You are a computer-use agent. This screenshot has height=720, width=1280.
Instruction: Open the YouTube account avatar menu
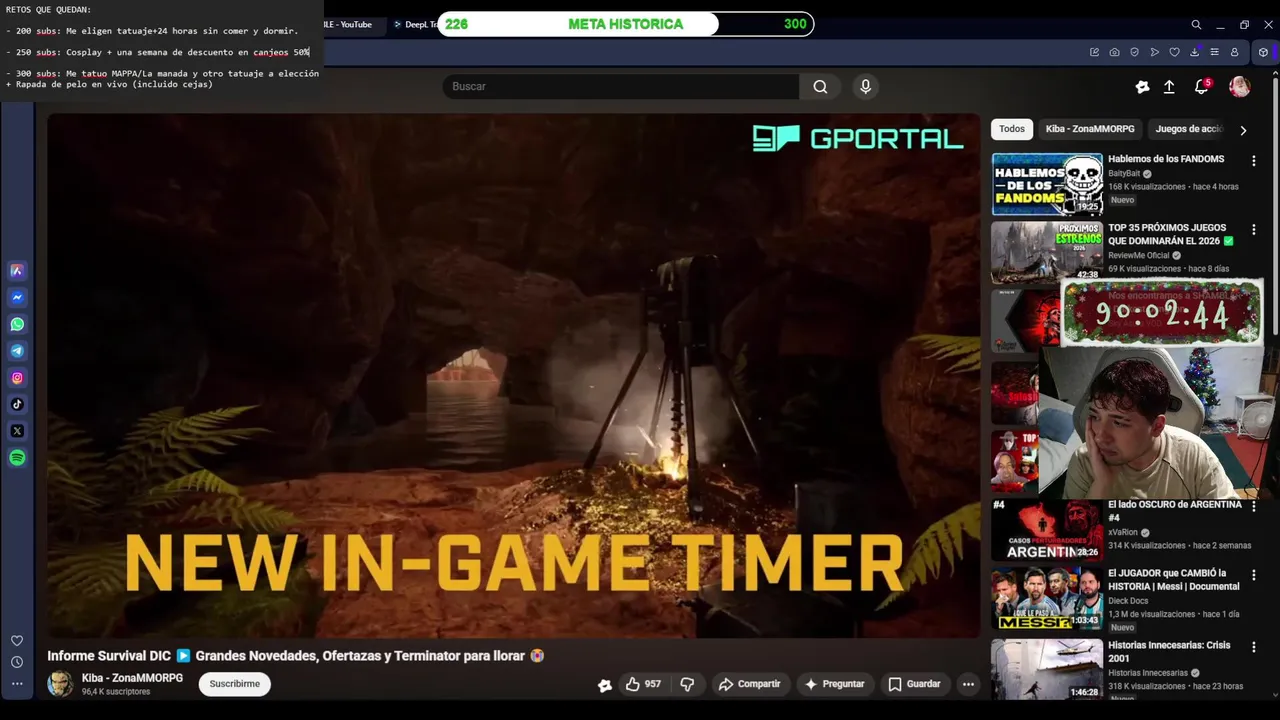coord(1239,87)
